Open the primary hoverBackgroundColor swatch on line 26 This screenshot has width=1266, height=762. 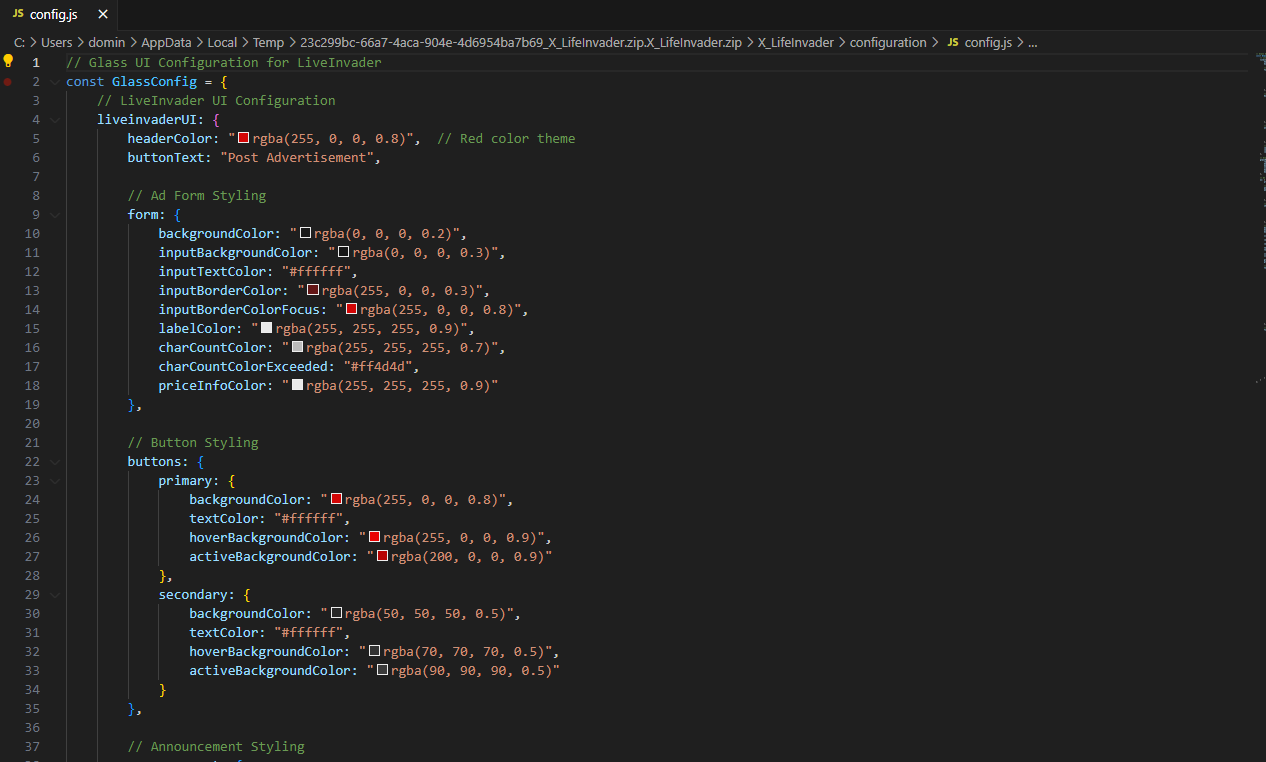[374, 537]
